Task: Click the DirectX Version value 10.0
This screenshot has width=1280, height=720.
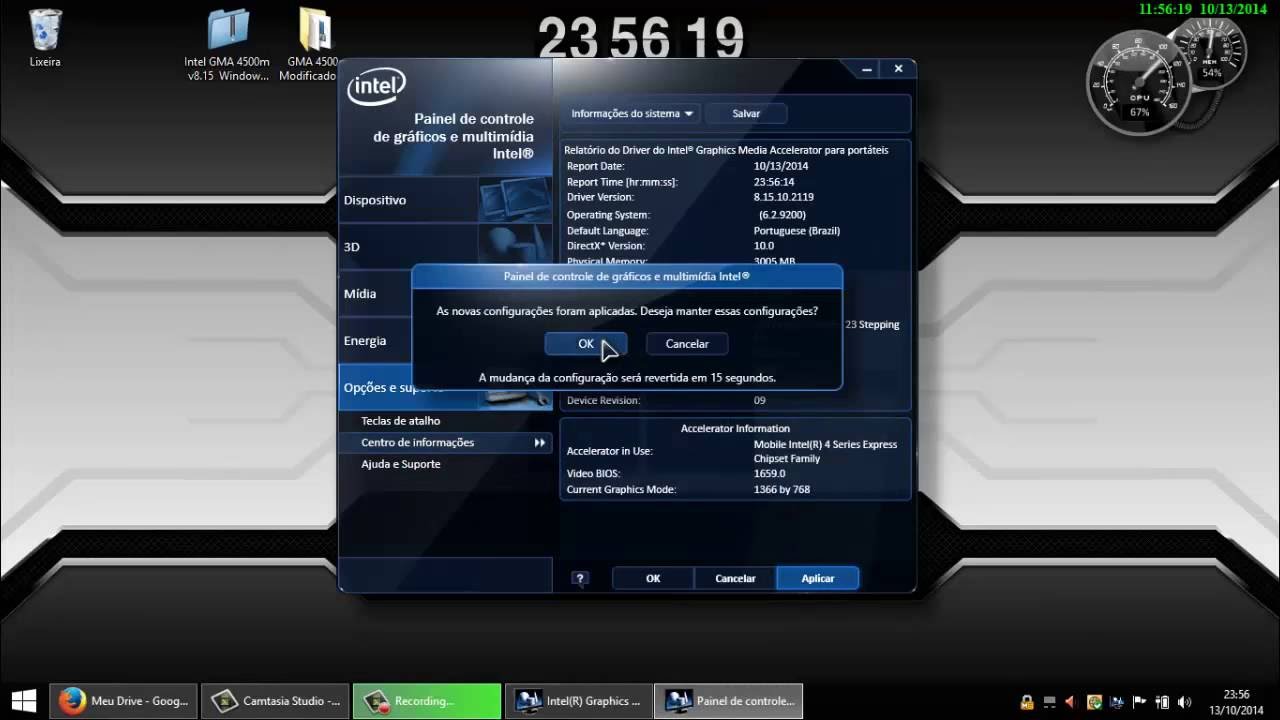Action: click(x=764, y=246)
